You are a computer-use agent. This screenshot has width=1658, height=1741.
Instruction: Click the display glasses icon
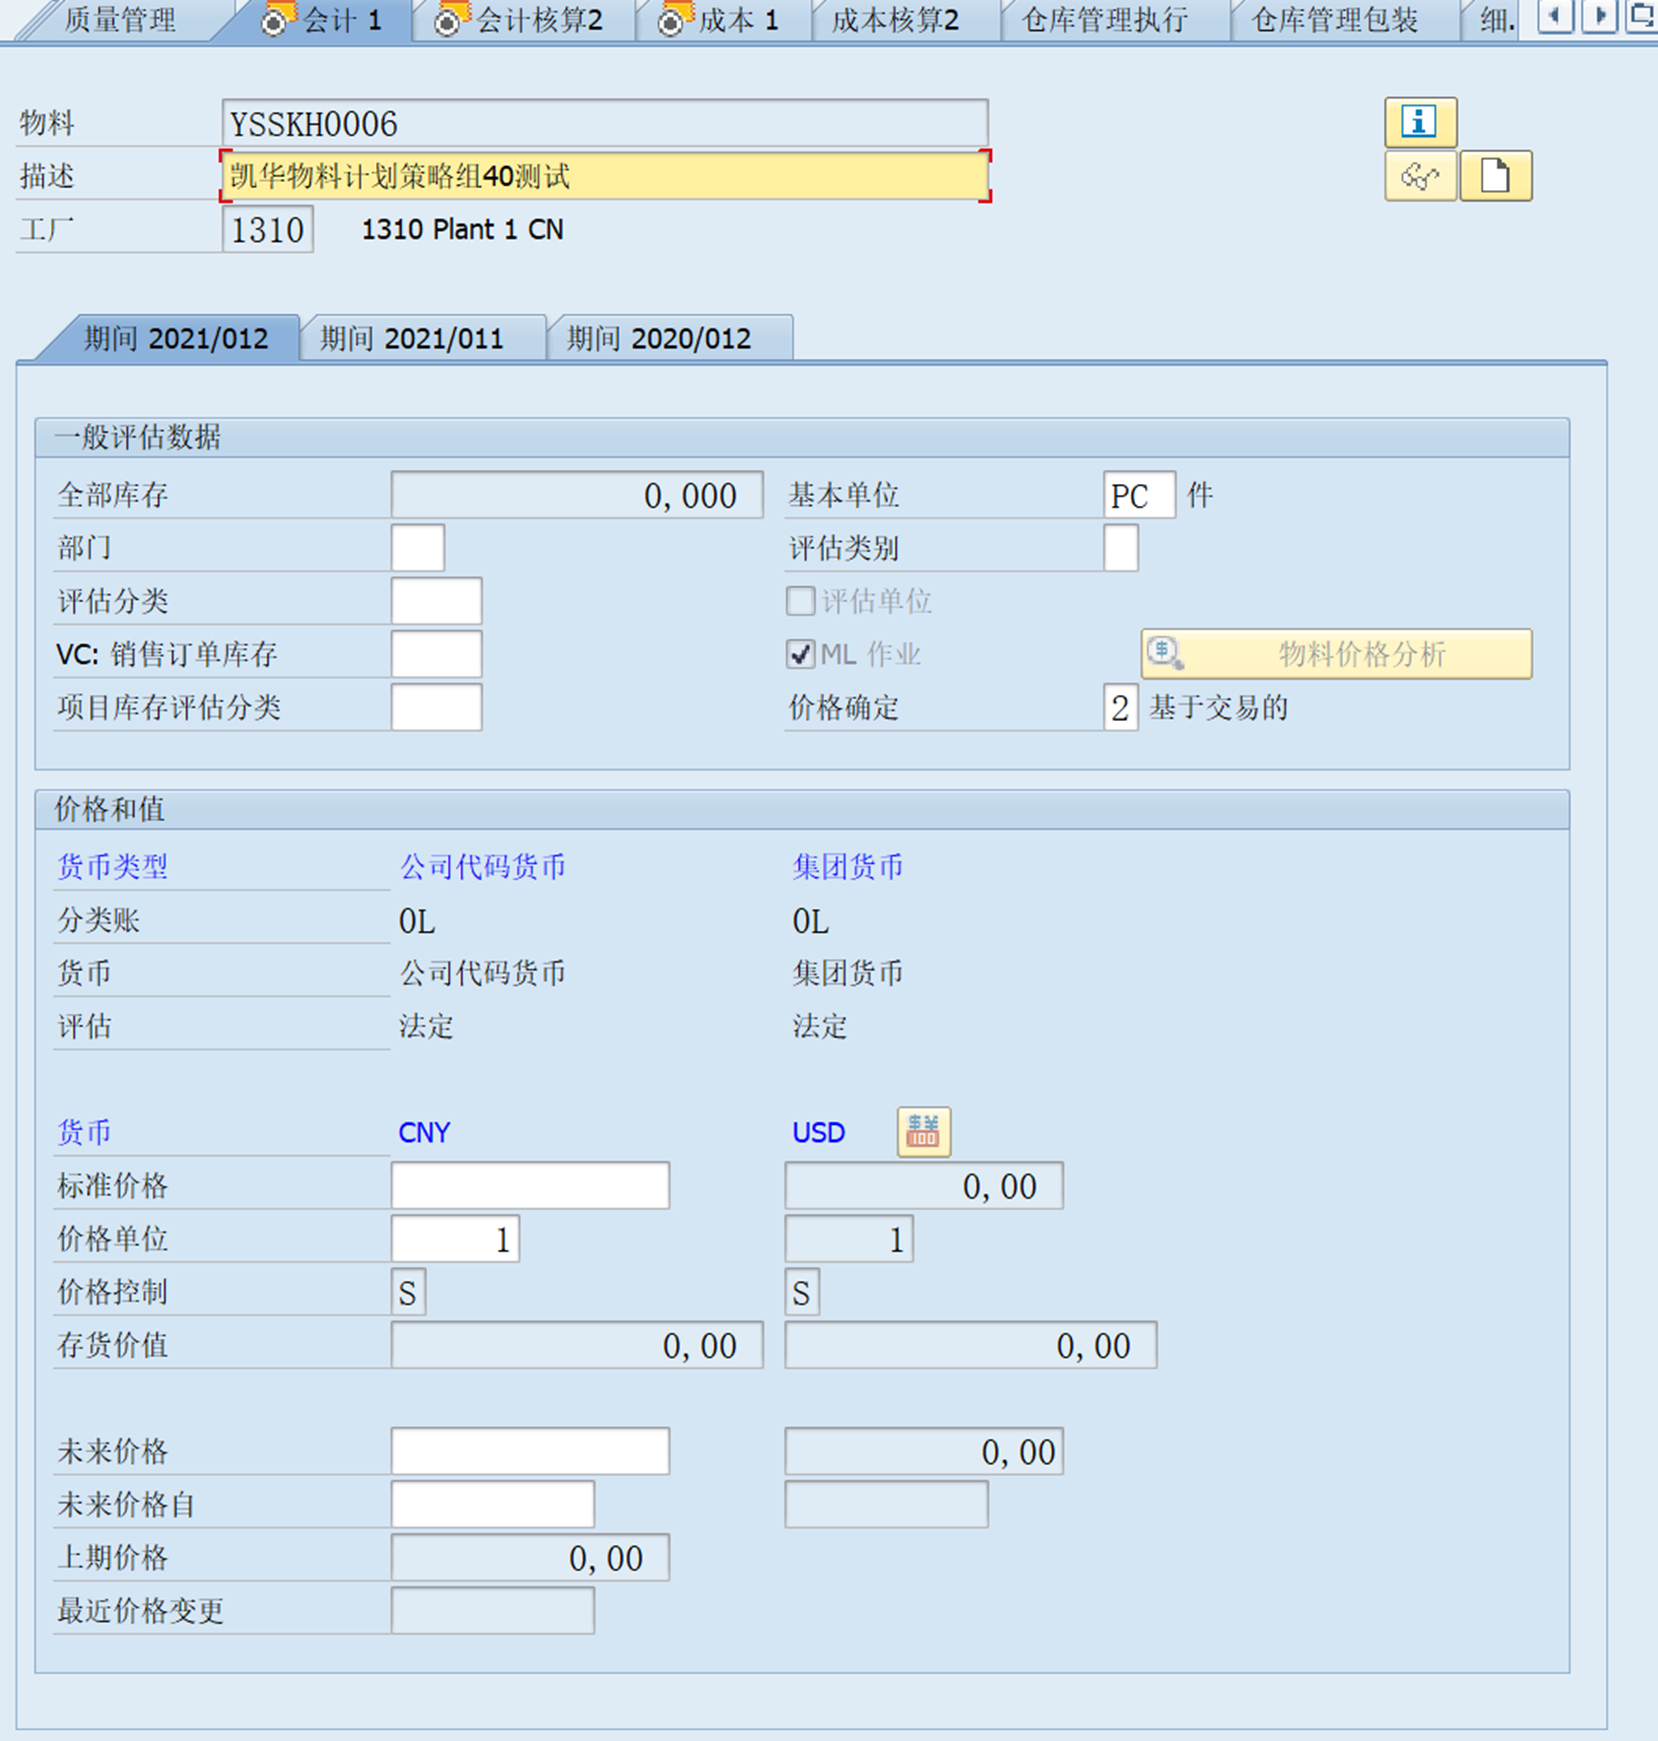point(1421,176)
